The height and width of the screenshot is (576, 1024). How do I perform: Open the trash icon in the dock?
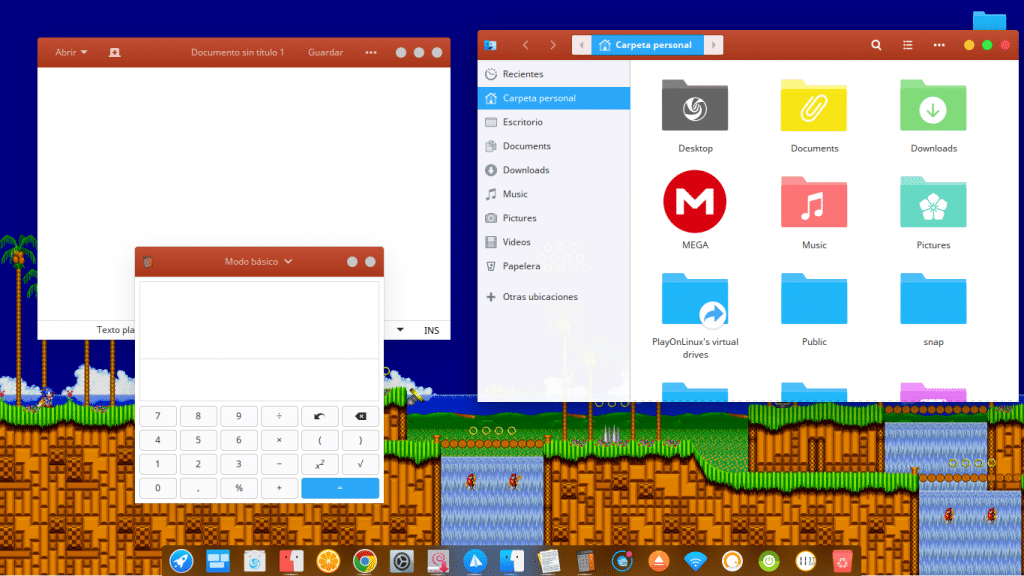click(x=842, y=561)
